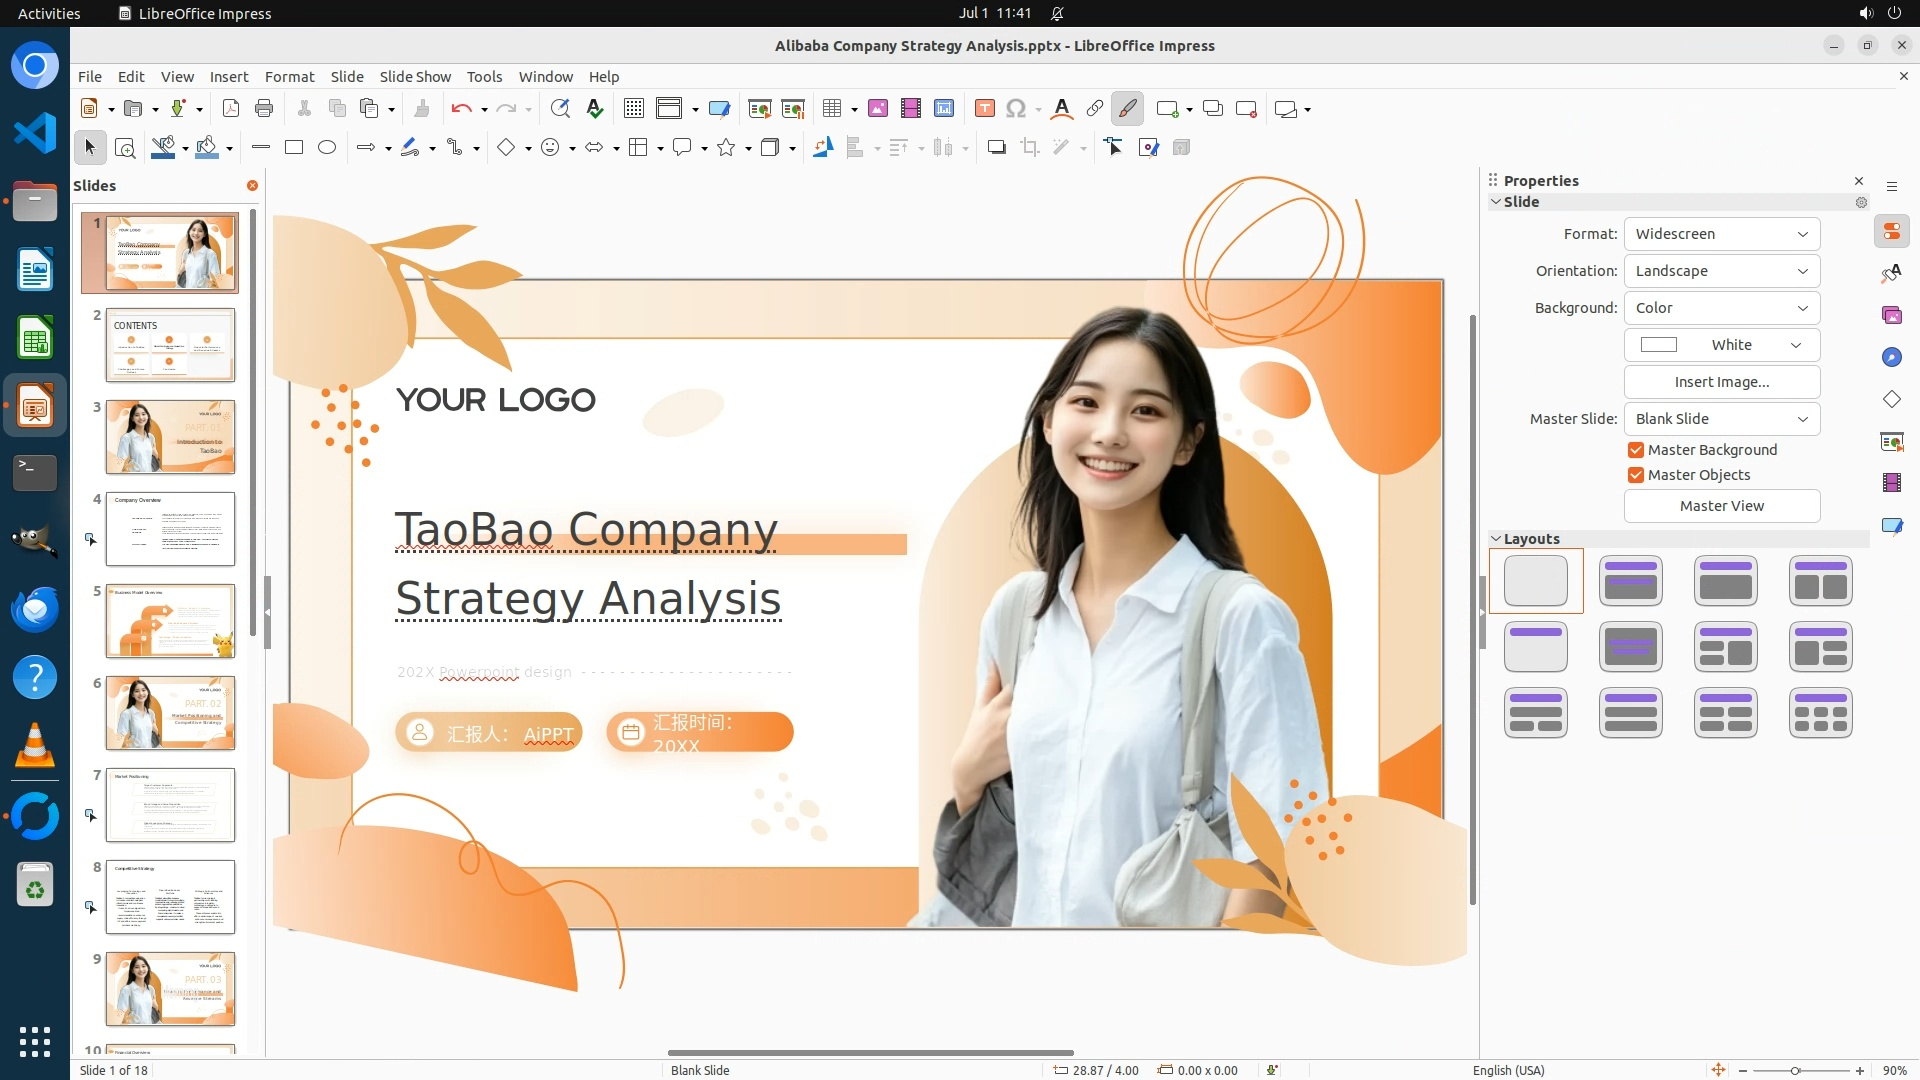The image size is (1920, 1080).
Task: Insert special character with Omega icon
Action: [x=1016, y=109]
